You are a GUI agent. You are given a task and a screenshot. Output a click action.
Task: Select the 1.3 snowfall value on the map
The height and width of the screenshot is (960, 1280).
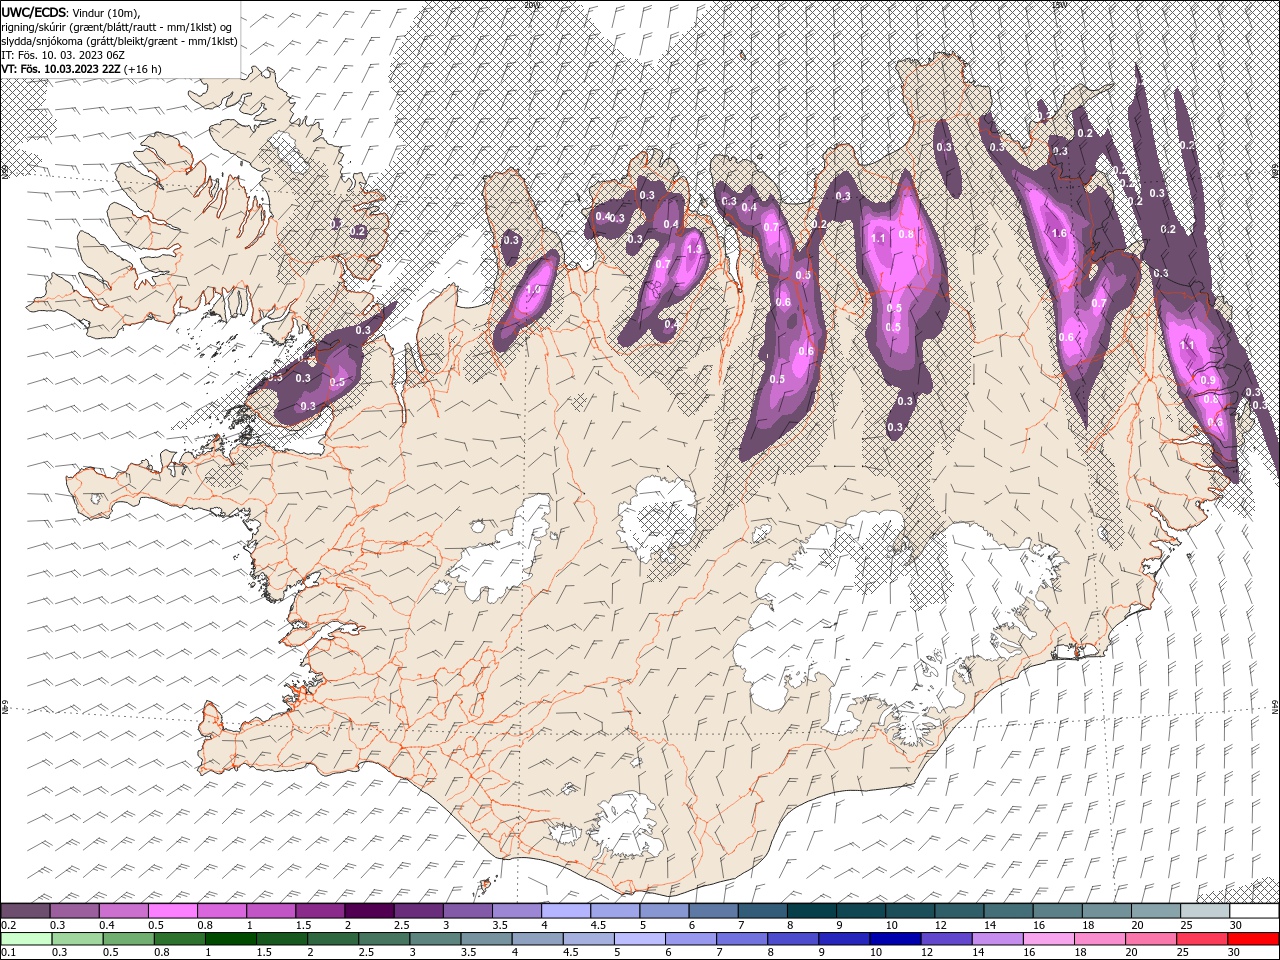[x=695, y=249]
